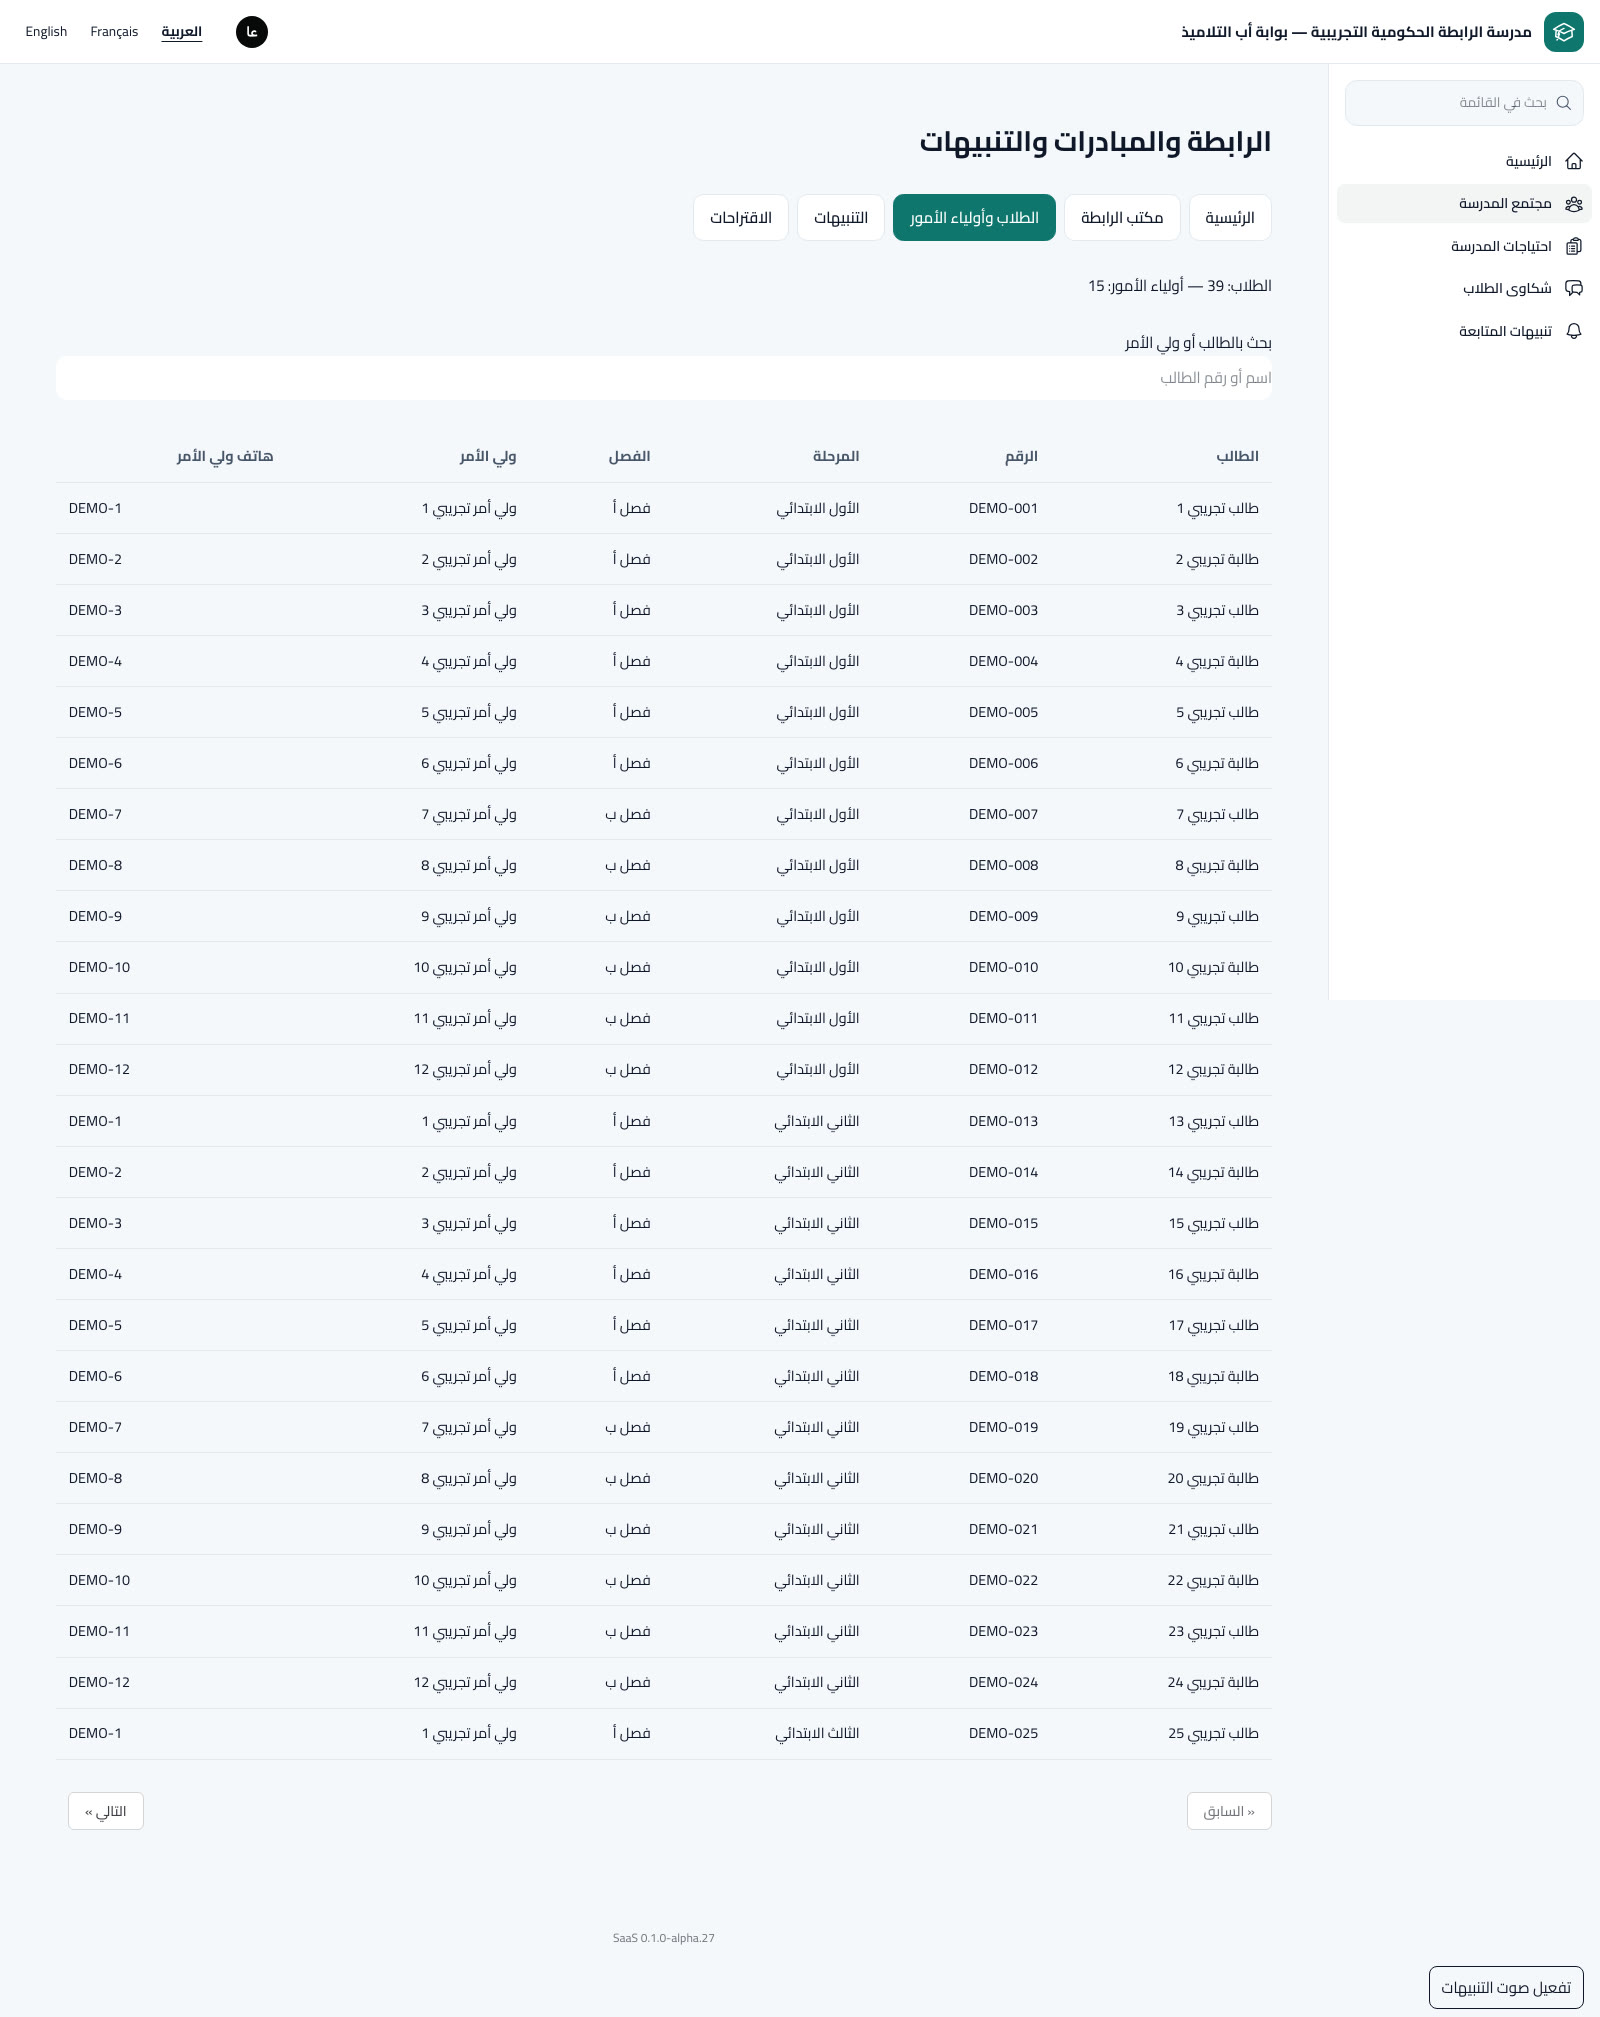
Task: Switch language to Français
Action: (x=114, y=32)
